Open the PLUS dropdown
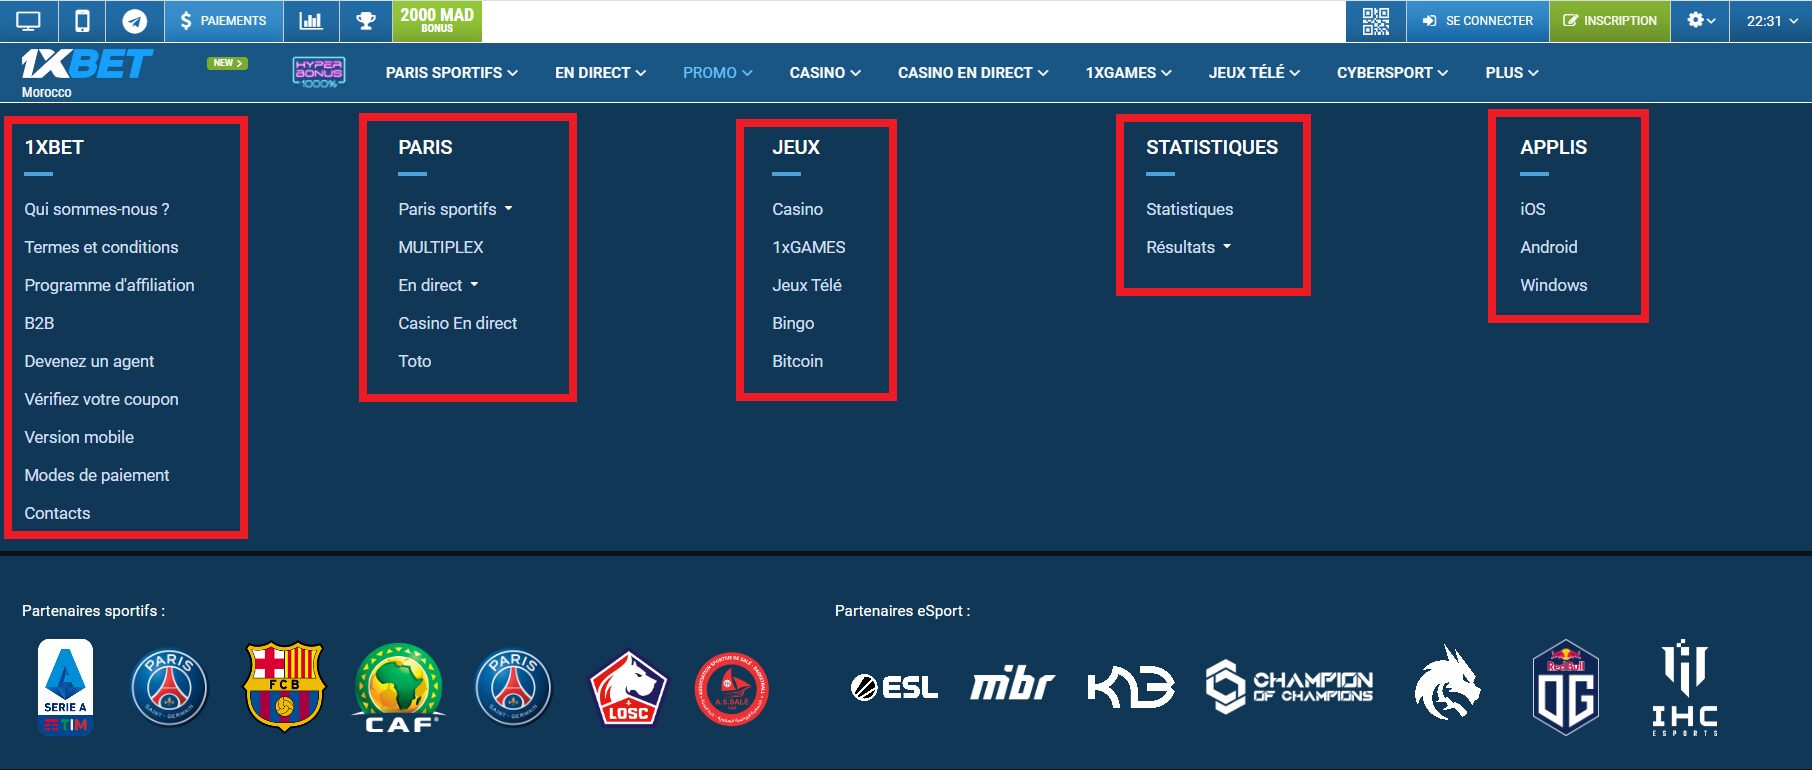Image resolution: width=1812 pixels, height=770 pixels. (x=1512, y=73)
